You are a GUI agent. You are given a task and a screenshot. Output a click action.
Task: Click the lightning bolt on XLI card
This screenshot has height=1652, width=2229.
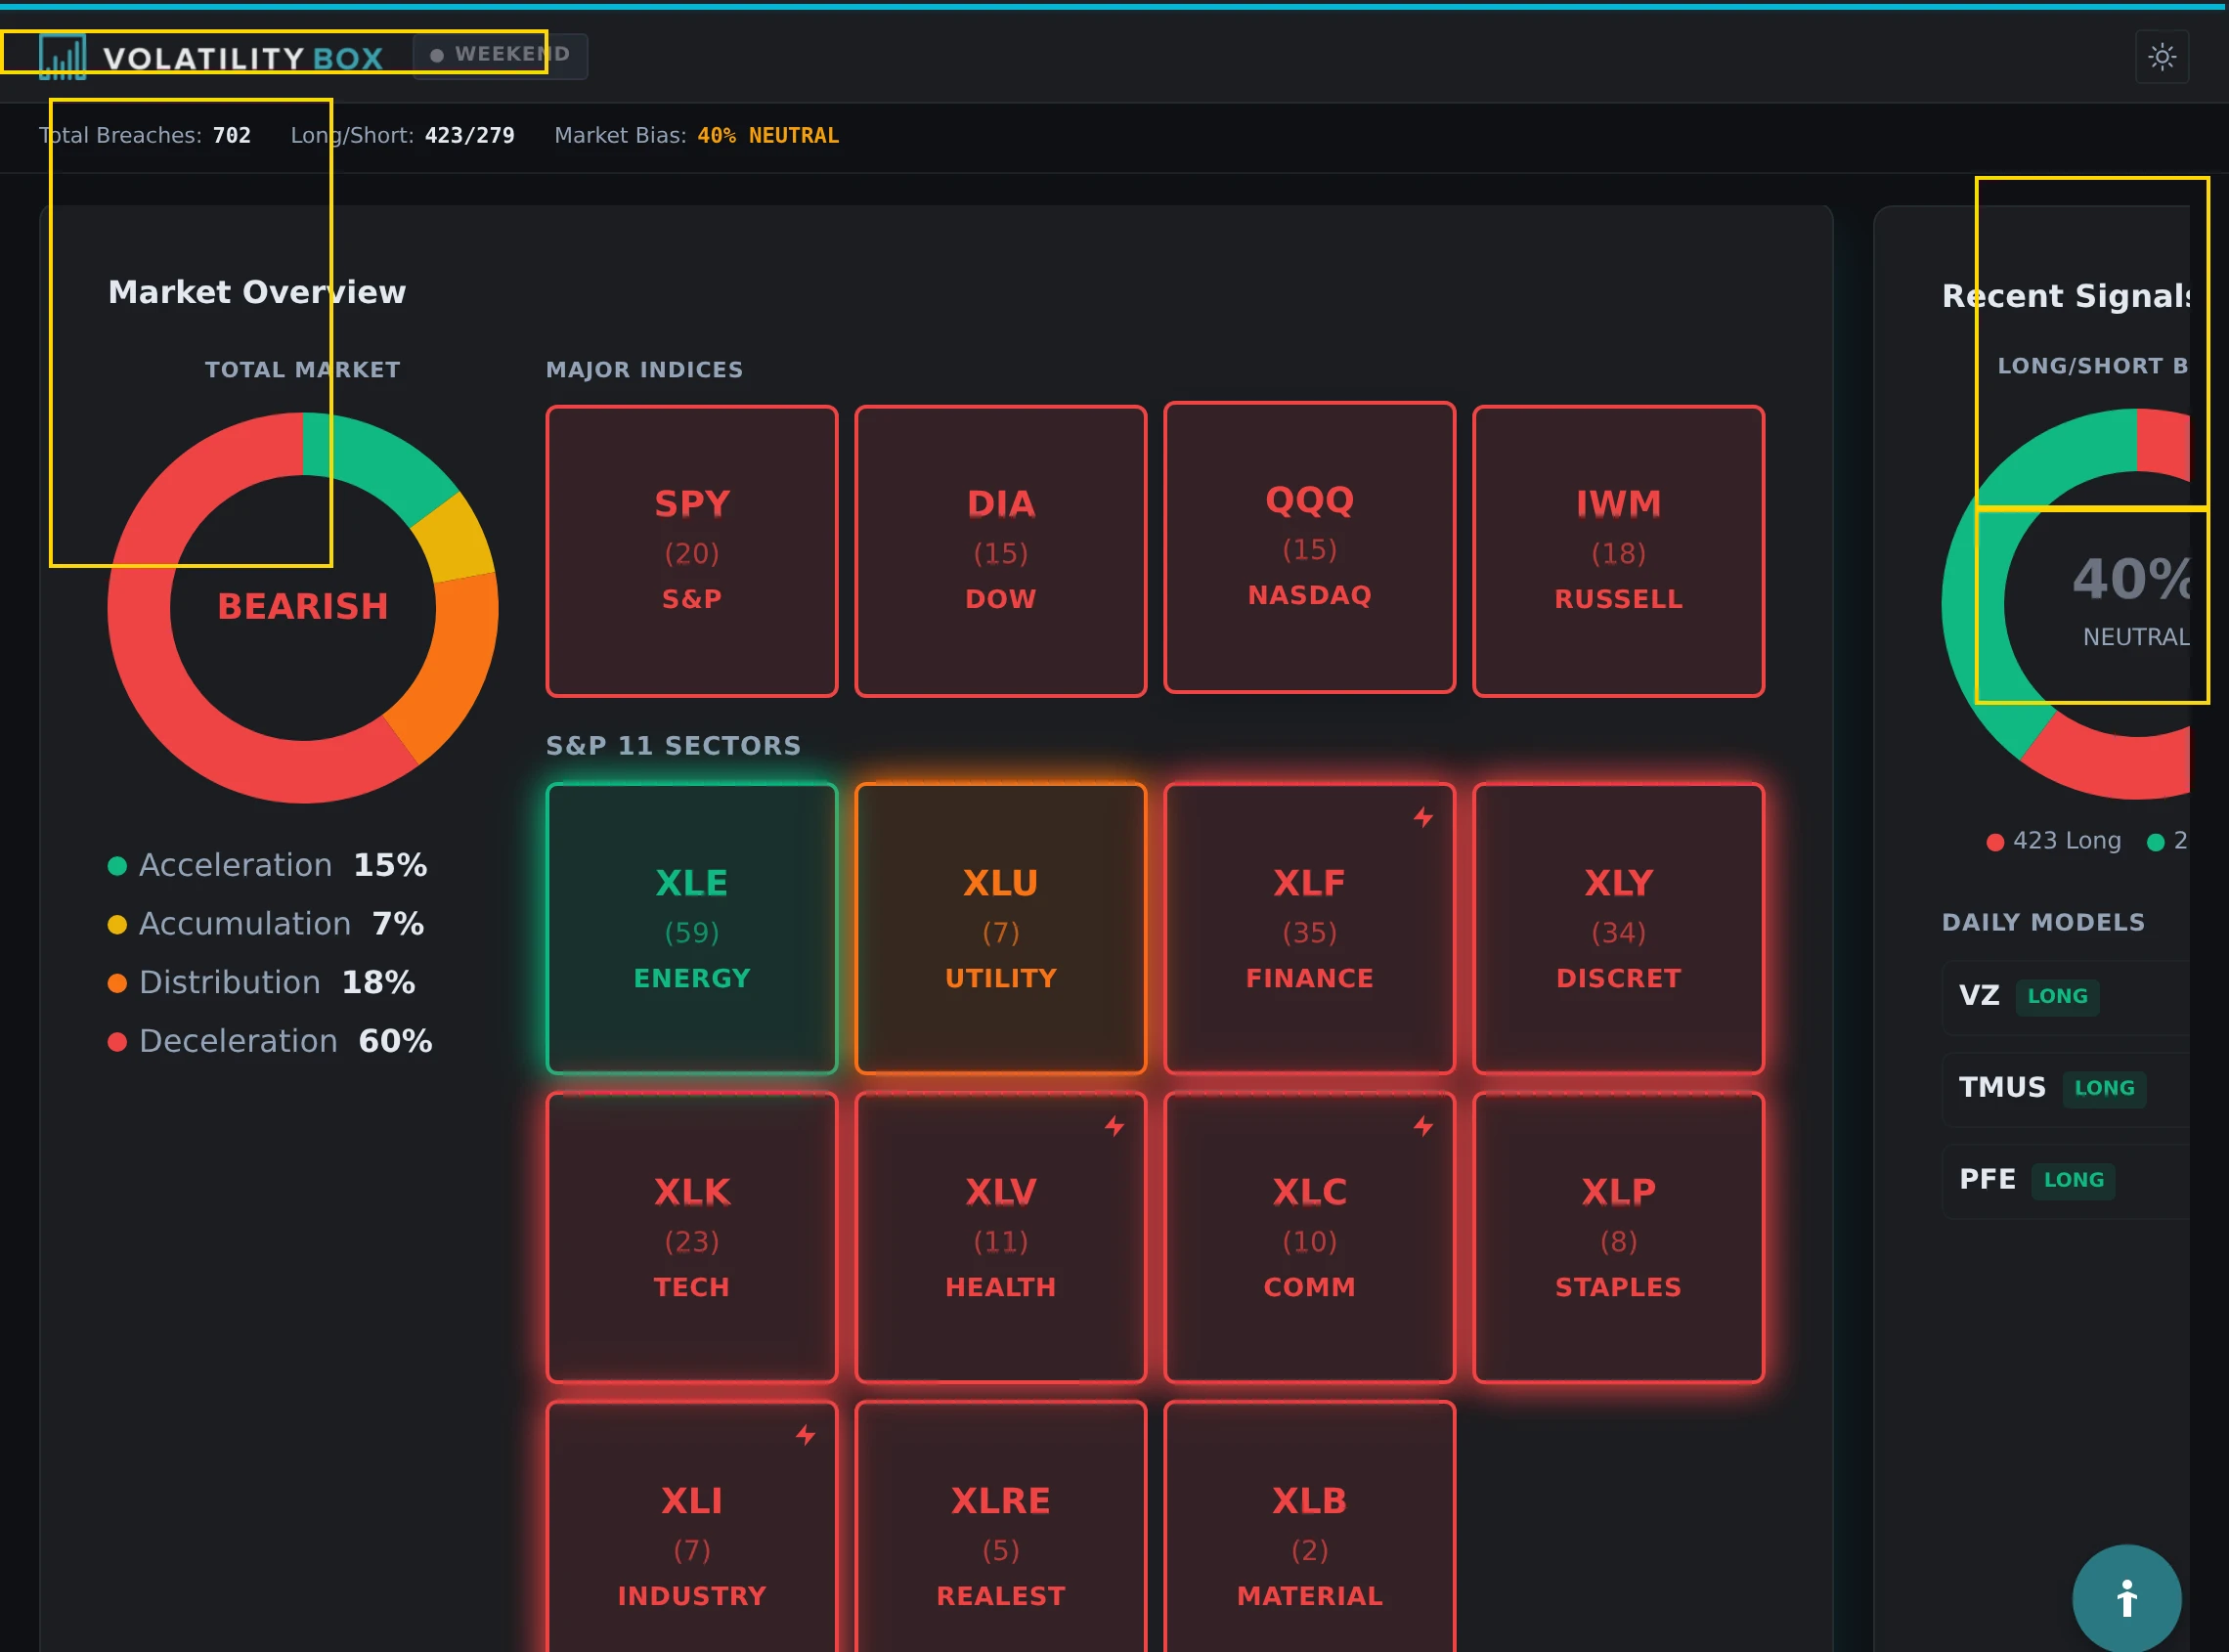click(x=805, y=1436)
